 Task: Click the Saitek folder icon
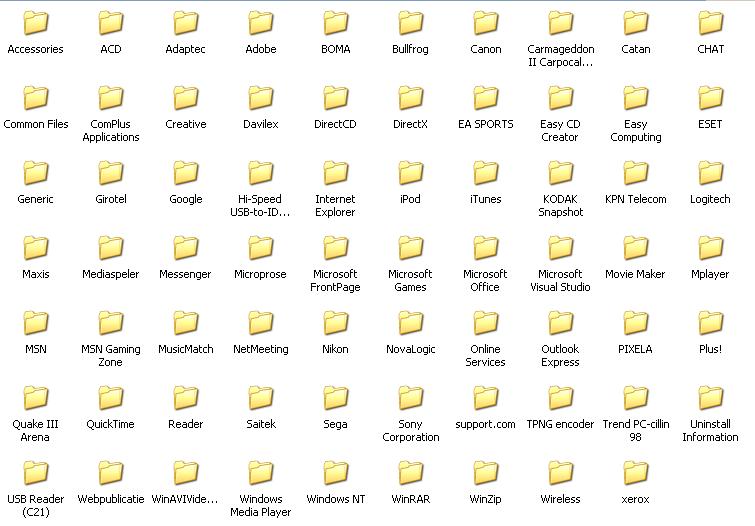(x=261, y=398)
